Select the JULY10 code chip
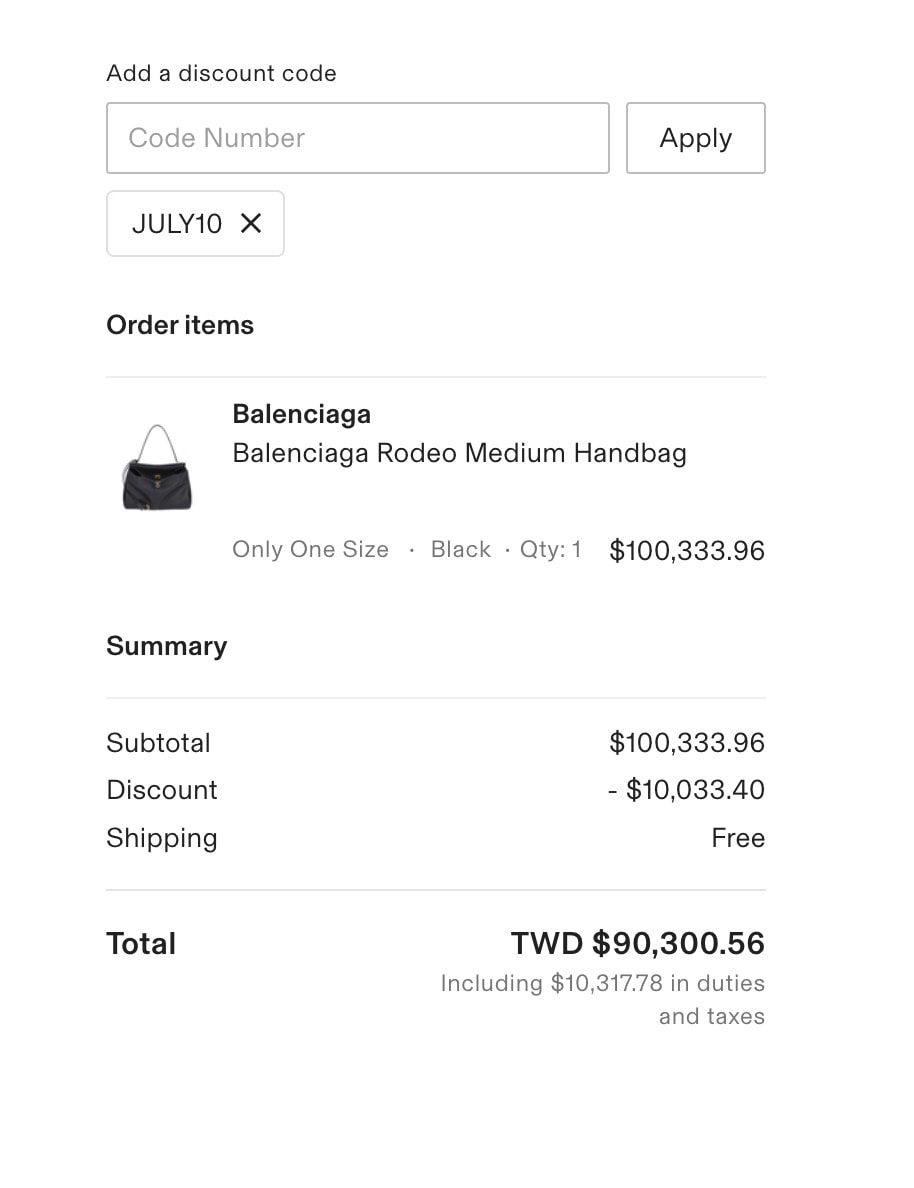This screenshot has width=914, height=1188. (x=196, y=224)
